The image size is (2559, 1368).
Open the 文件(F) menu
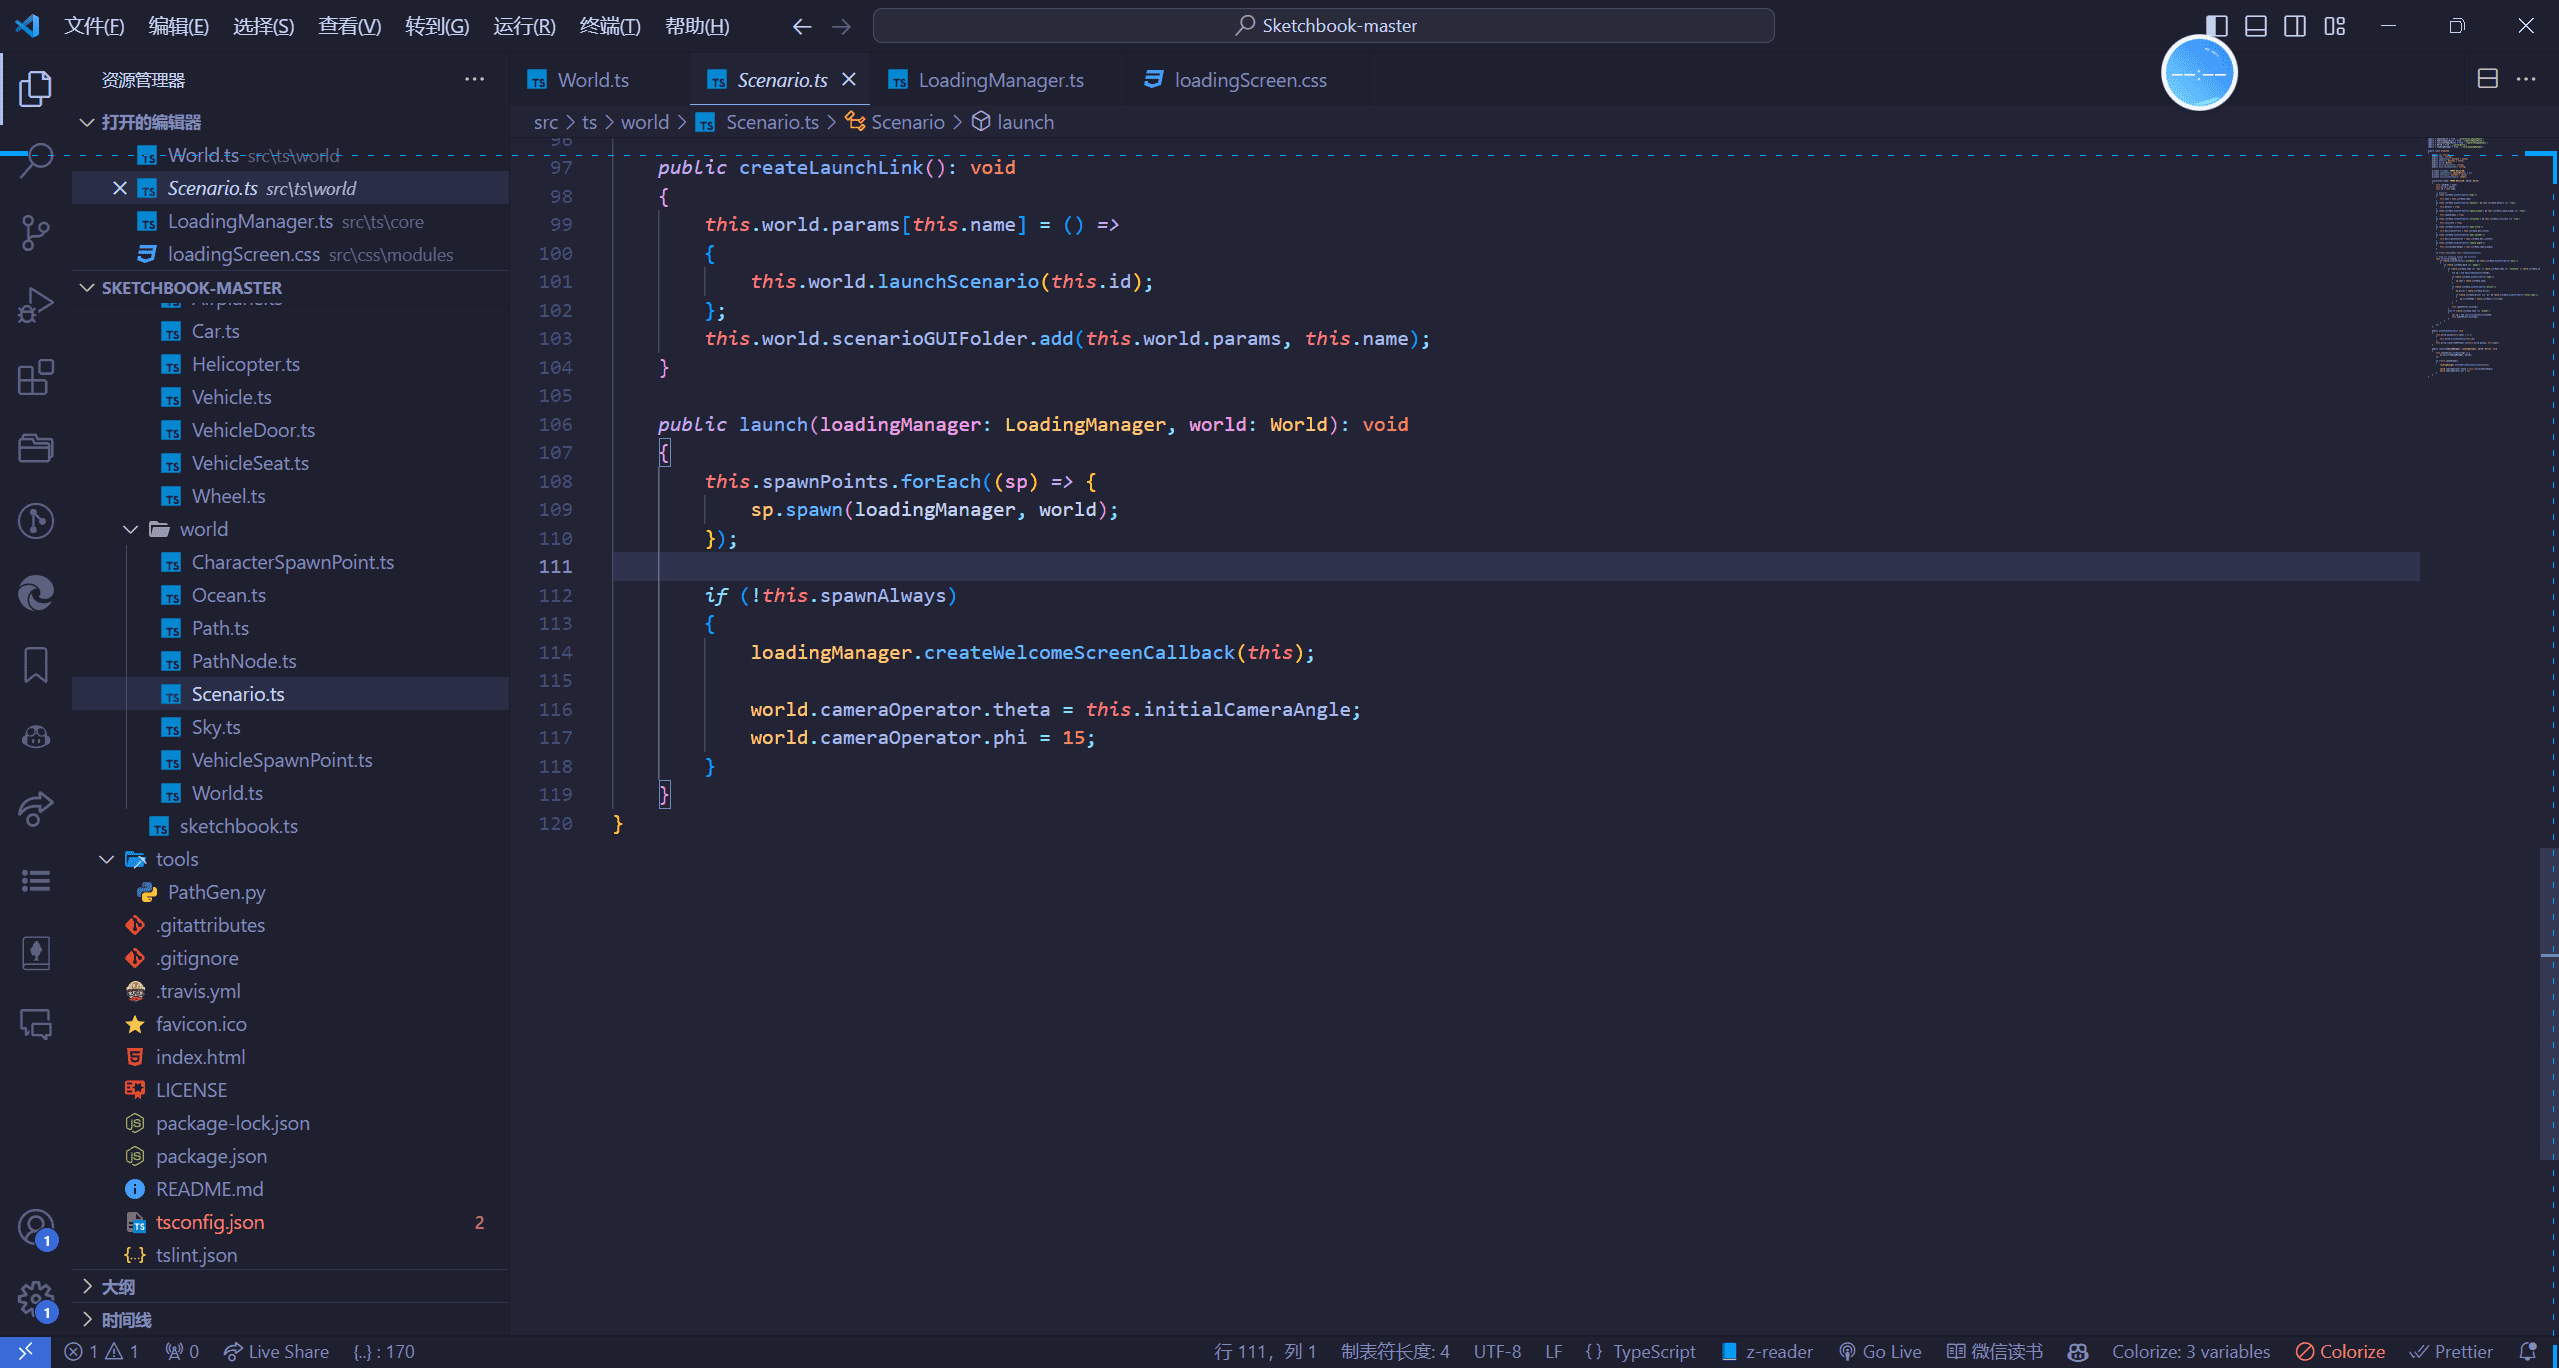click(x=94, y=26)
